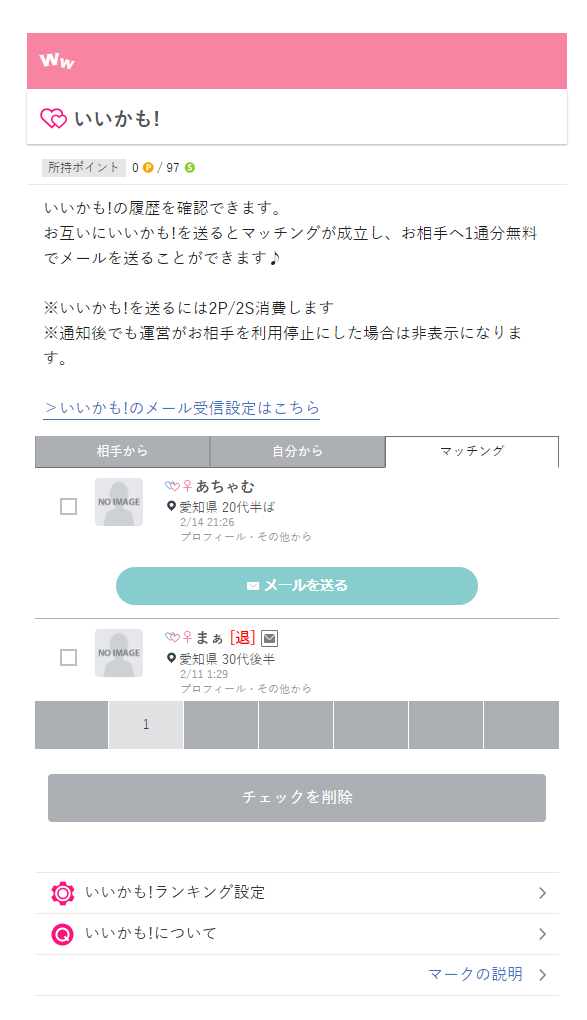Viewport: 587px width, 1020px height.
Task: Click the WW site logo in header
Action: coord(57,60)
